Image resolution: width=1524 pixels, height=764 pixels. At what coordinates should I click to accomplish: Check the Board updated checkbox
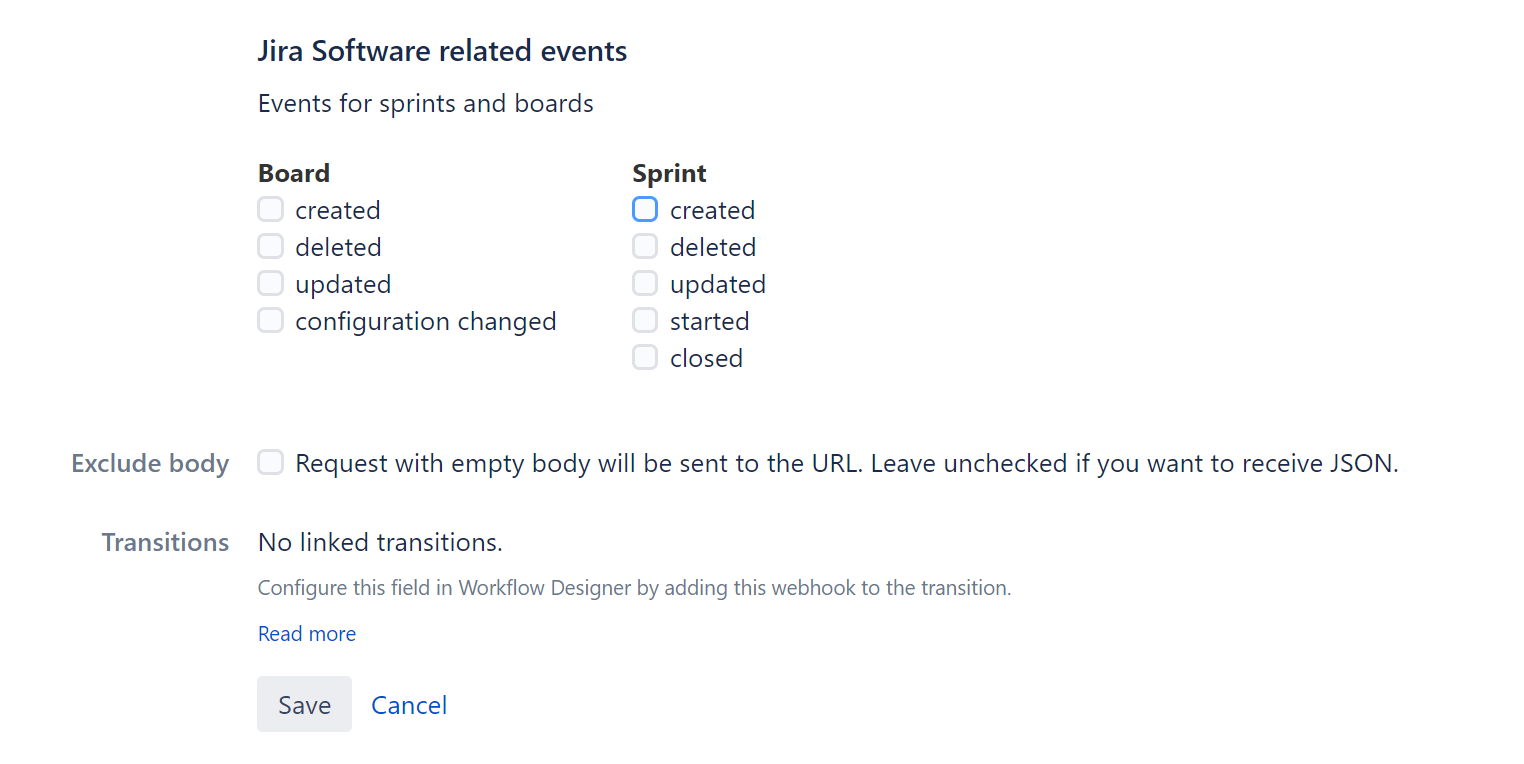270,283
